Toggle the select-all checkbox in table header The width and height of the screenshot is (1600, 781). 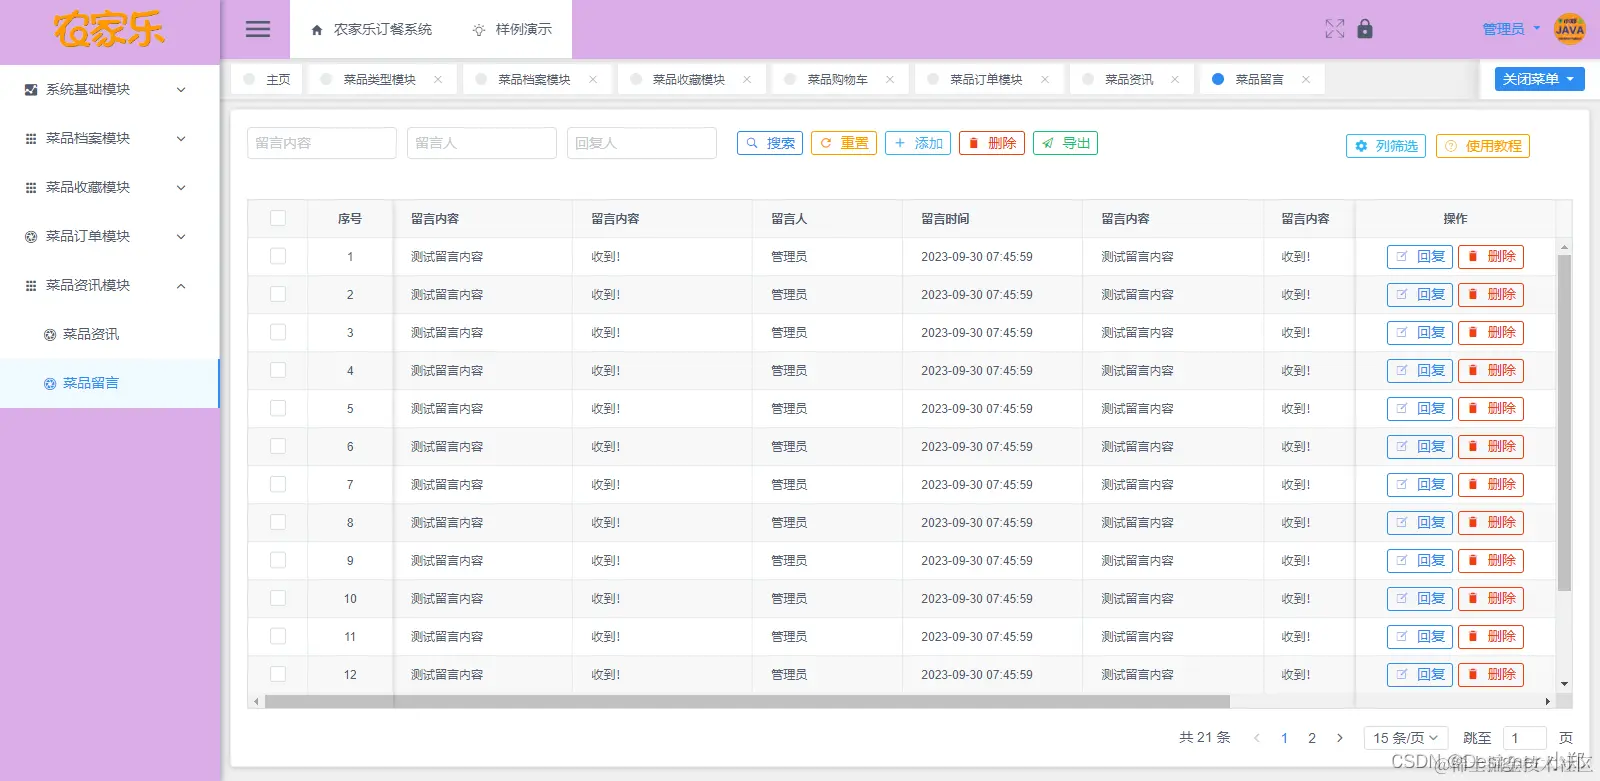[278, 218]
